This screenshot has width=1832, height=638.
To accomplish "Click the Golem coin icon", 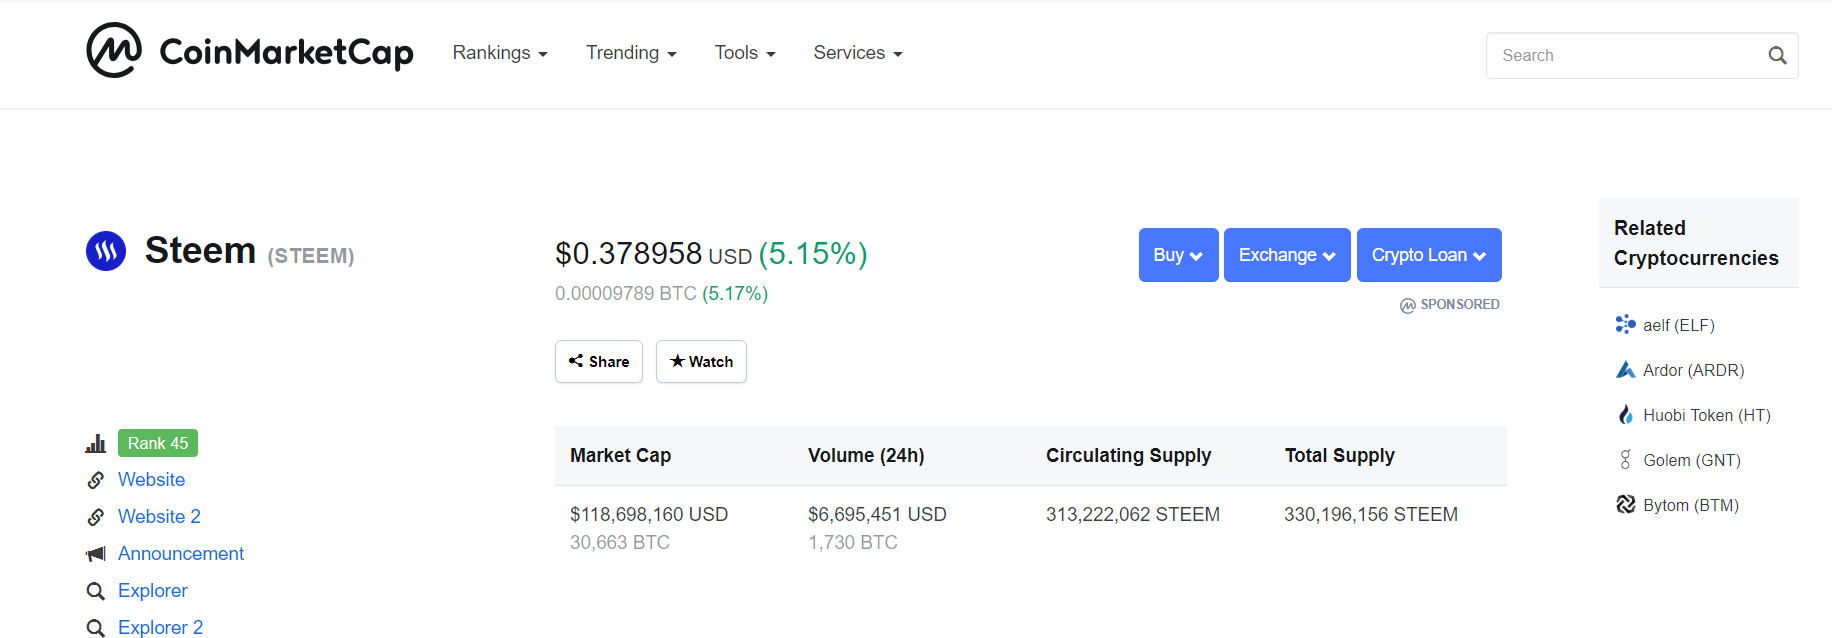I will (1626, 460).
